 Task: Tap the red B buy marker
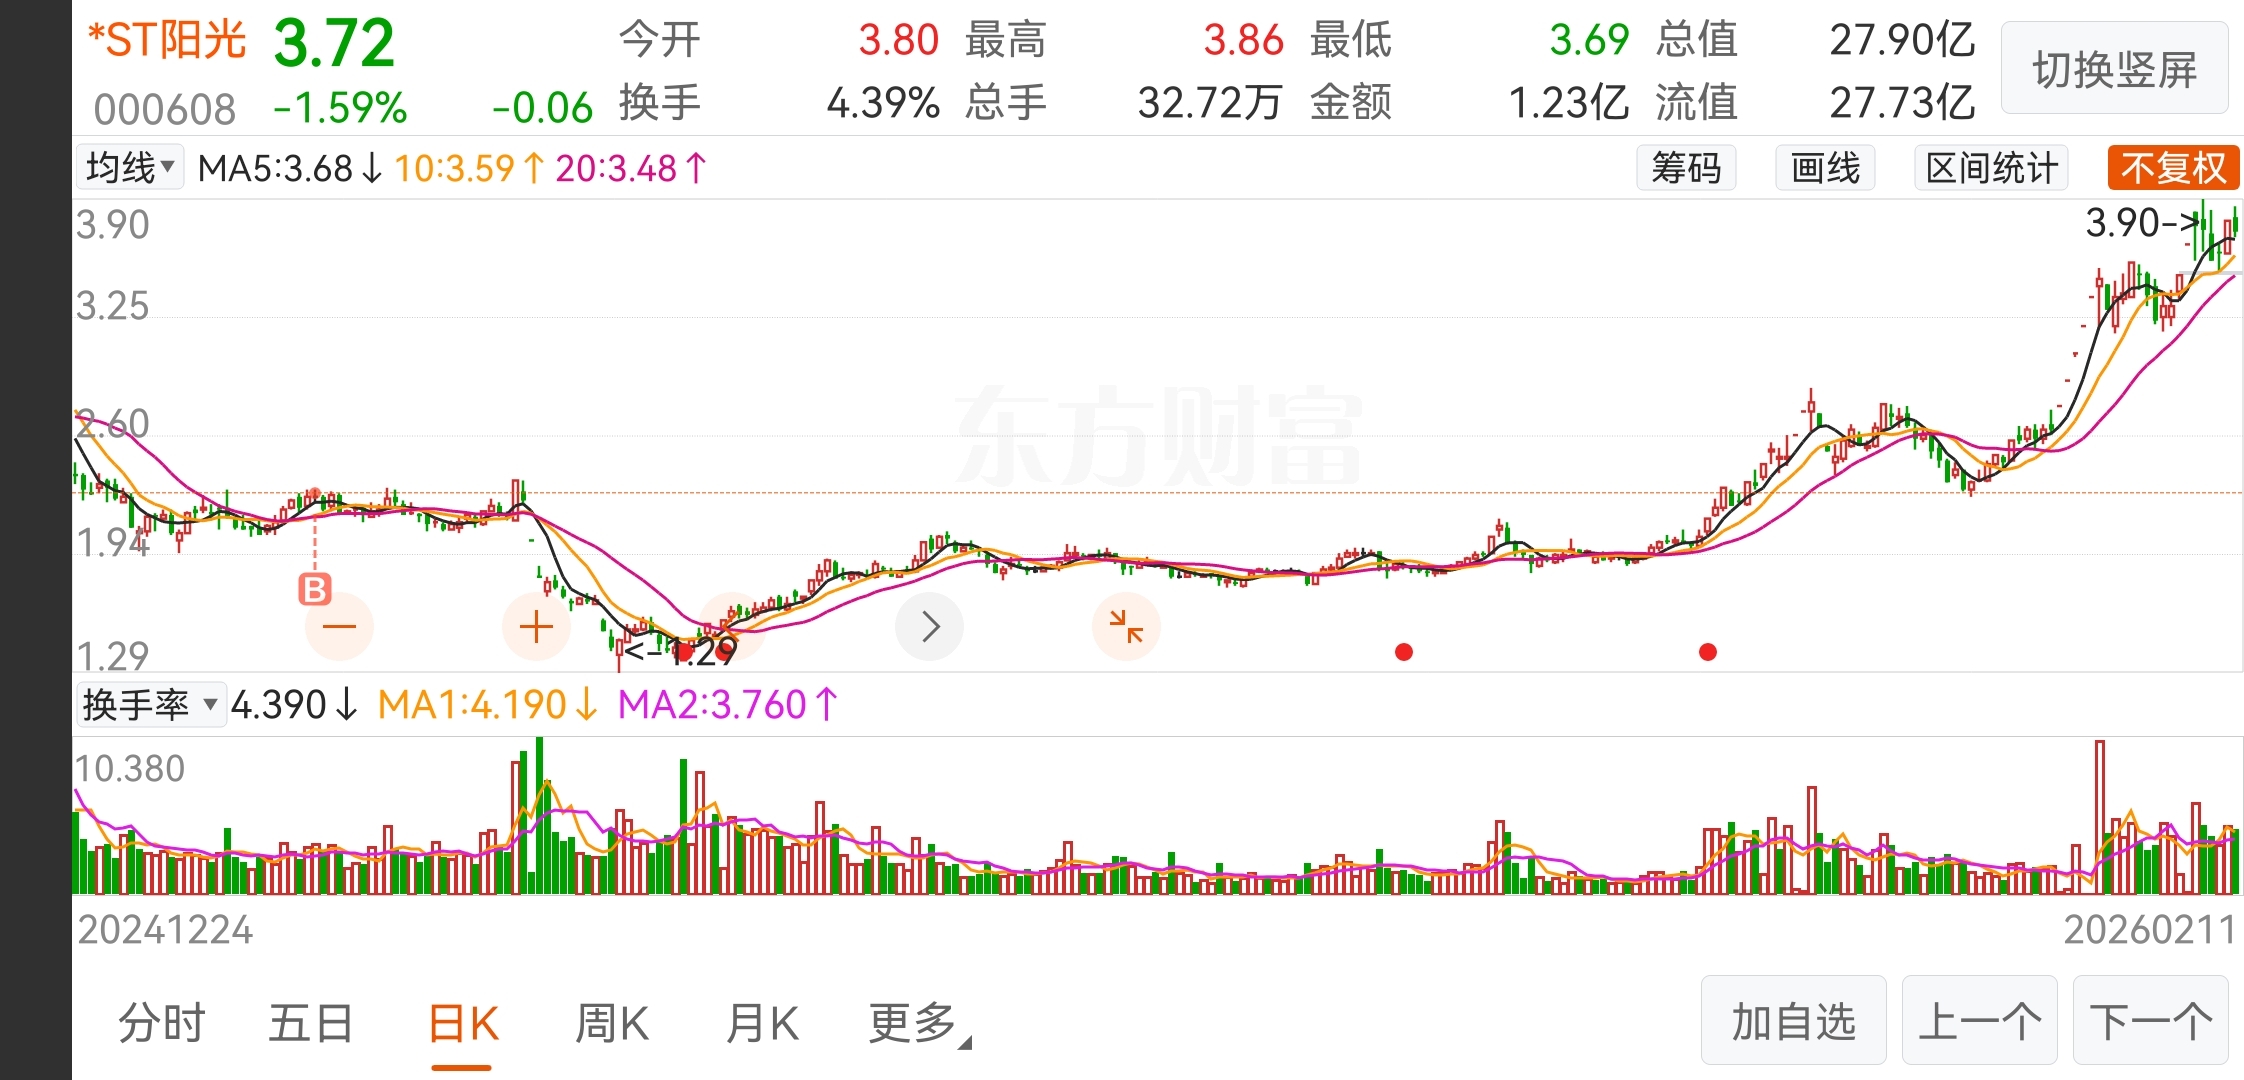(314, 589)
